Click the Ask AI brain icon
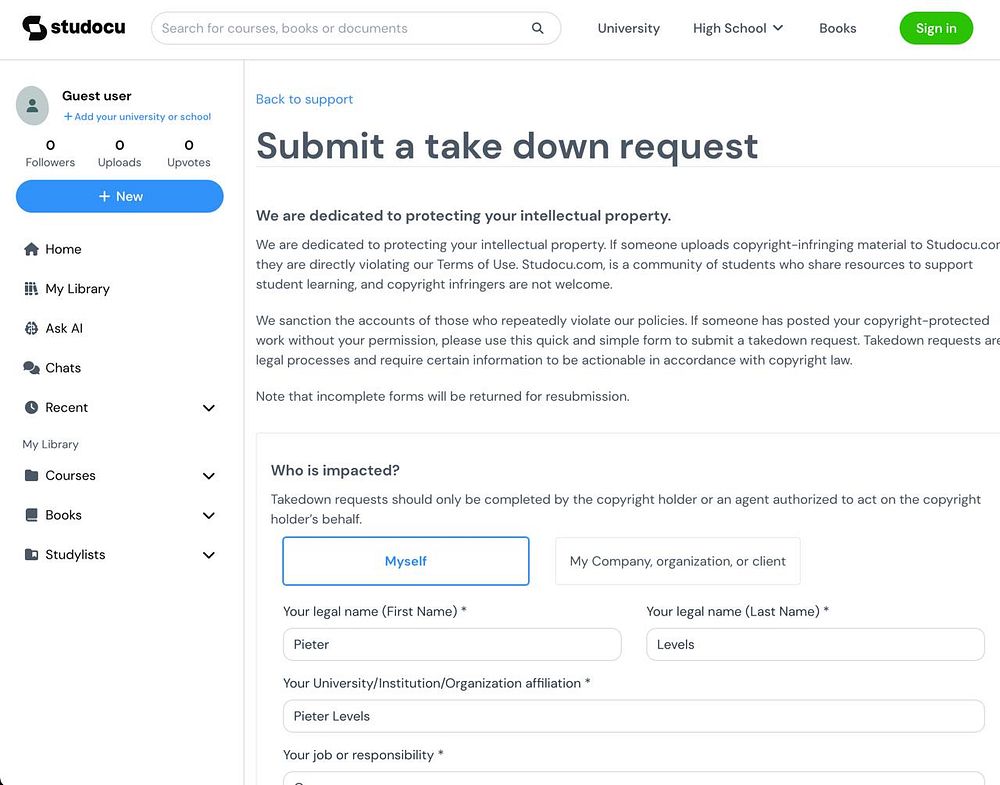 point(31,328)
